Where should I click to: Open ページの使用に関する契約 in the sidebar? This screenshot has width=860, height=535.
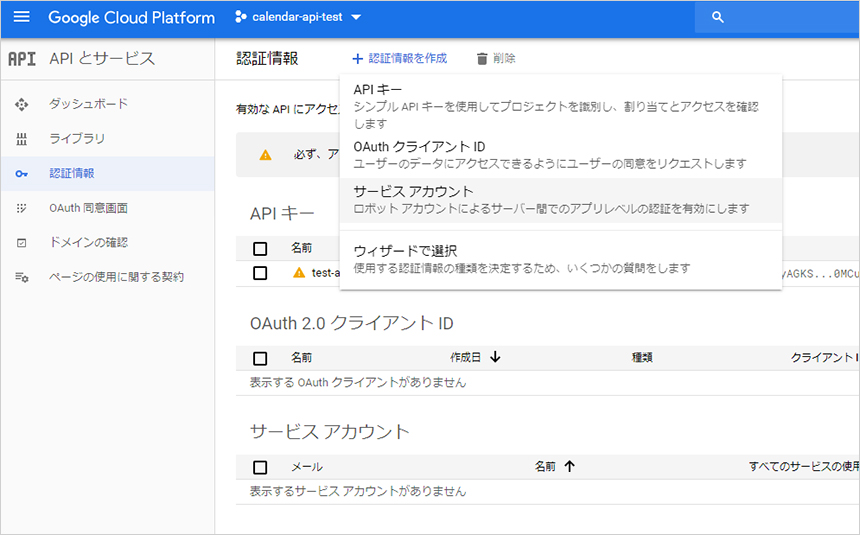tap(116, 277)
